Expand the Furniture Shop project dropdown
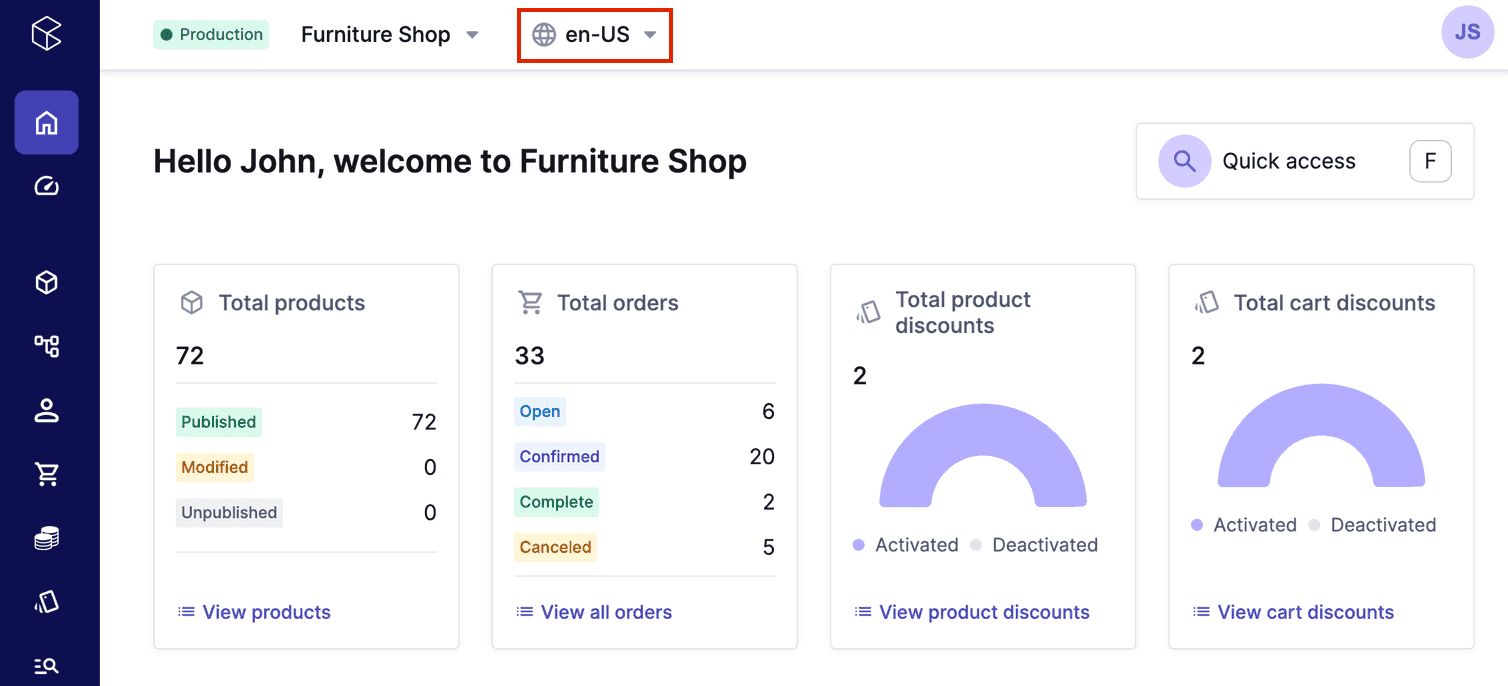The height and width of the screenshot is (686, 1508). [390, 35]
